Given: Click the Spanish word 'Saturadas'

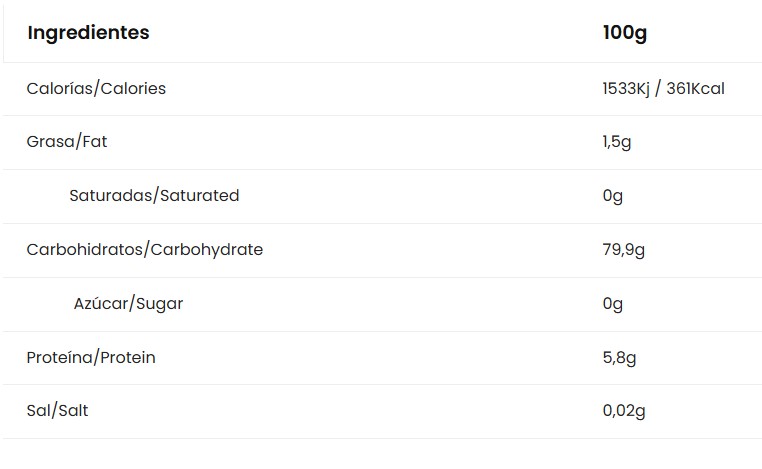Looking at the screenshot, I should [108, 196].
